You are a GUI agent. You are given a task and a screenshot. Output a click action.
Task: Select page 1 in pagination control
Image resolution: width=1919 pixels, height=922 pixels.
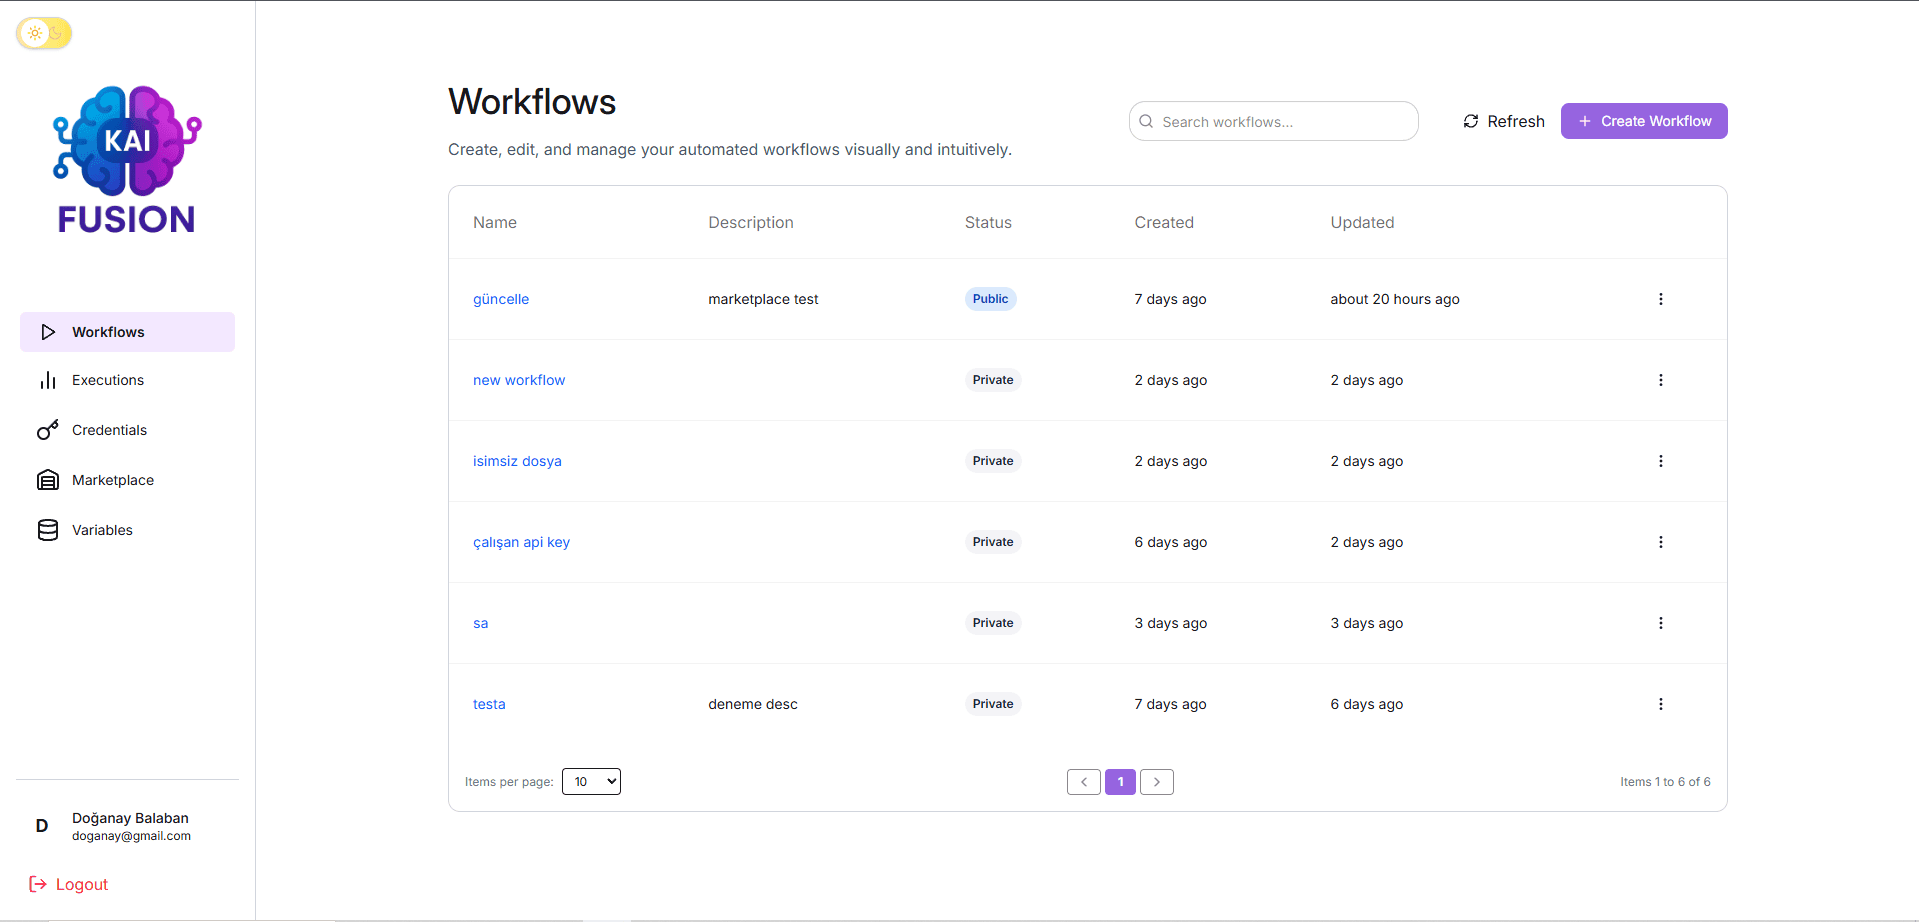point(1120,781)
